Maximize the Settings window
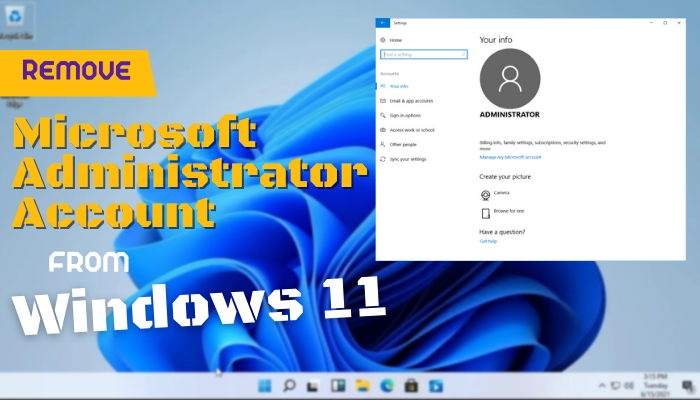 665,23
